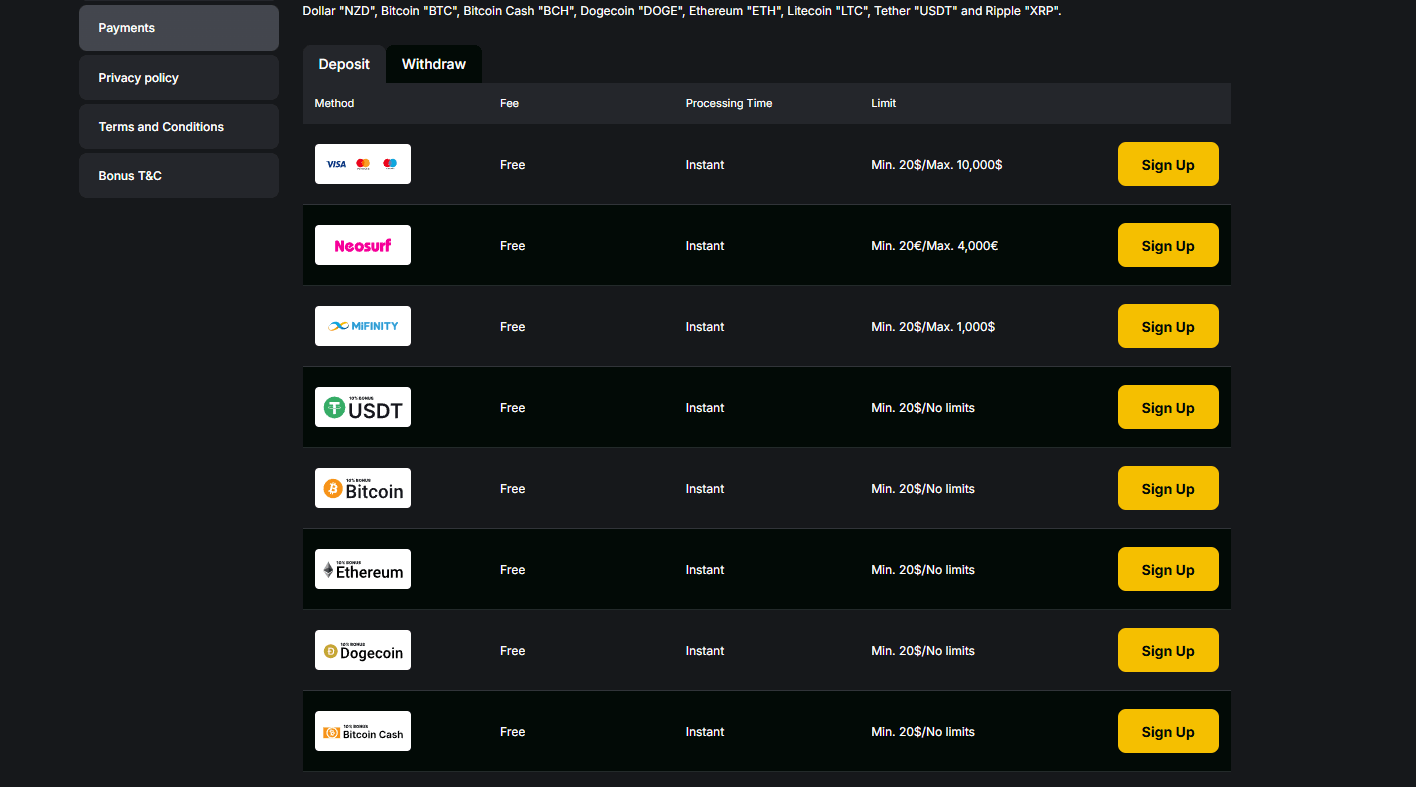The image size is (1416, 787).
Task: Choose the Ethereum payment logo
Action: 363,569
